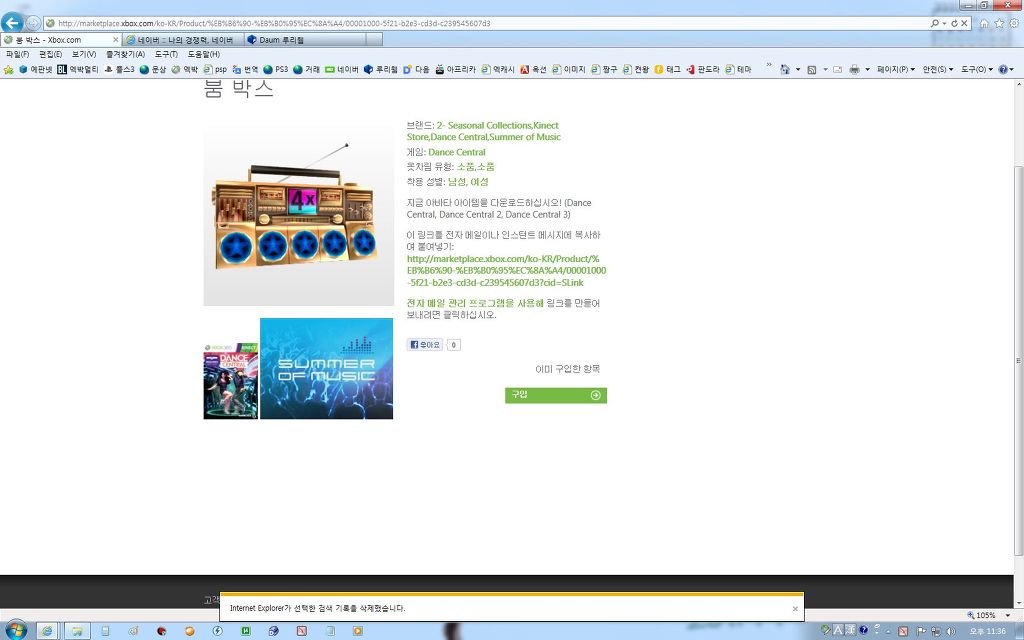Open the 105% zoom level dropdown
This screenshot has height=640, width=1024.
(987, 615)
